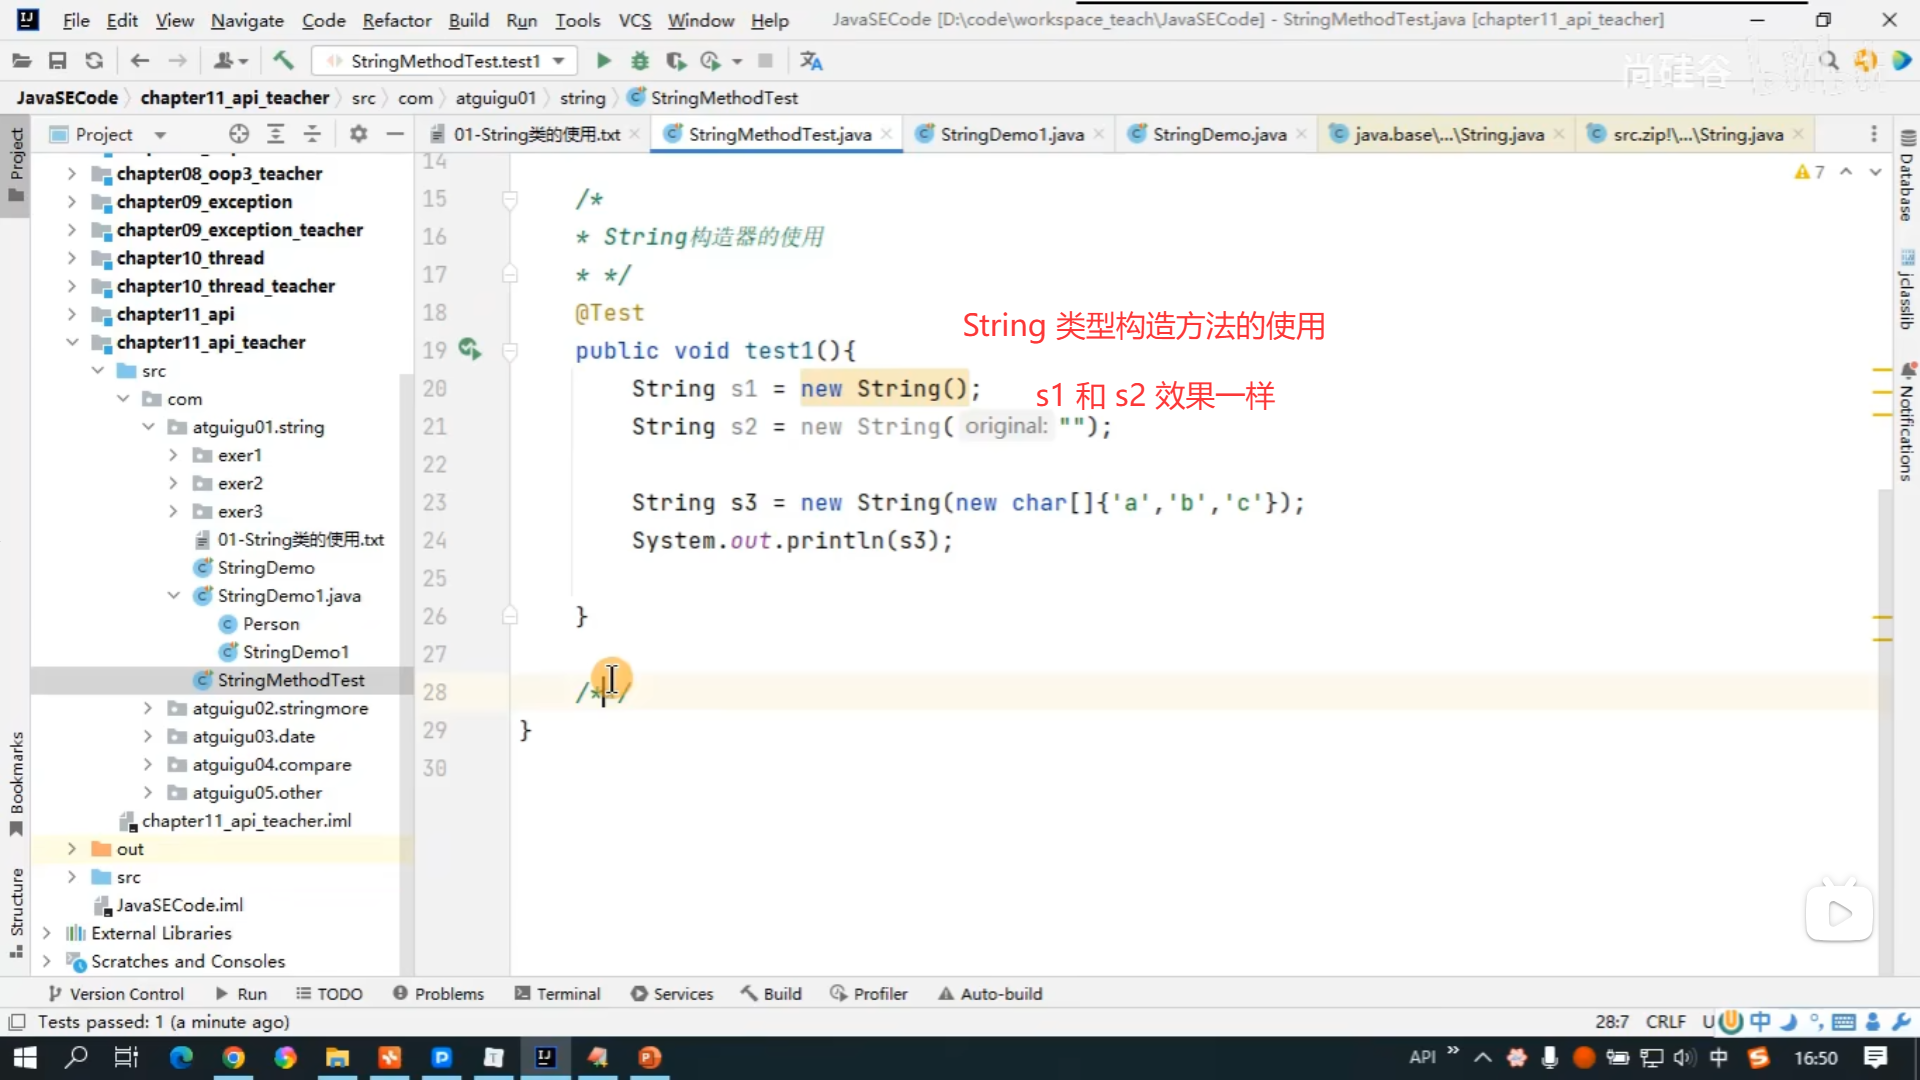Screen dimensions: 1920x1080
Task: Expand the atguigu02.stringmore package
Action: click(148, 708)
